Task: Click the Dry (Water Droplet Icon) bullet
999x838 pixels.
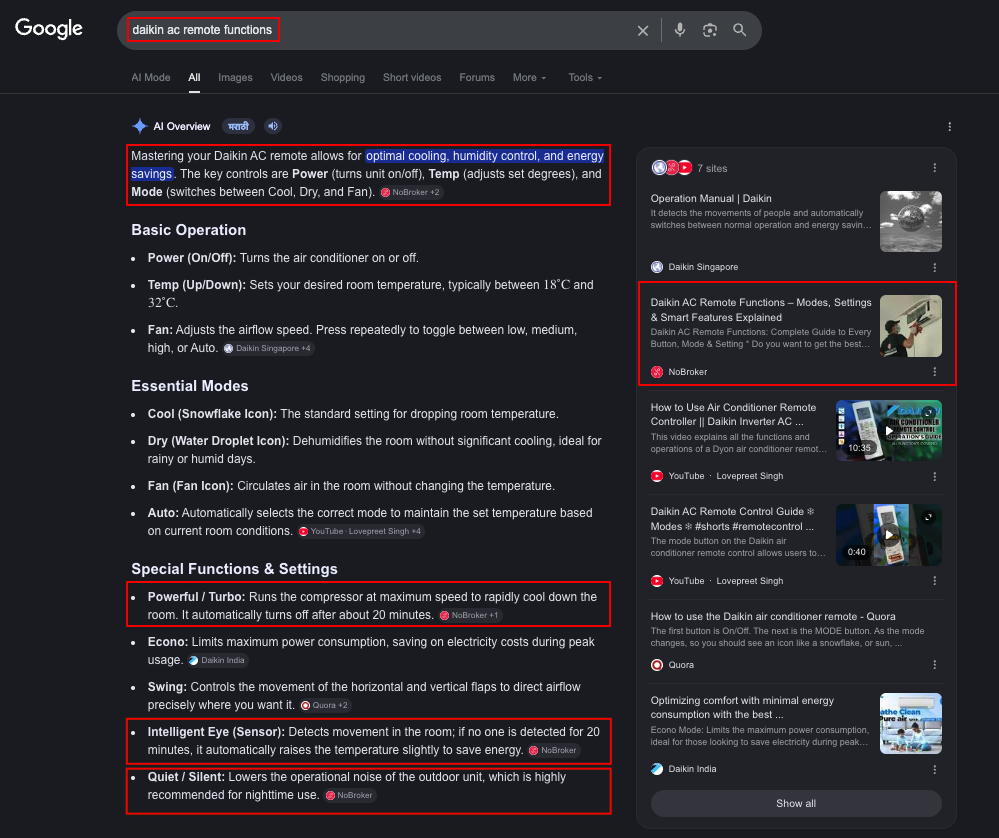Action: point(375,450)
